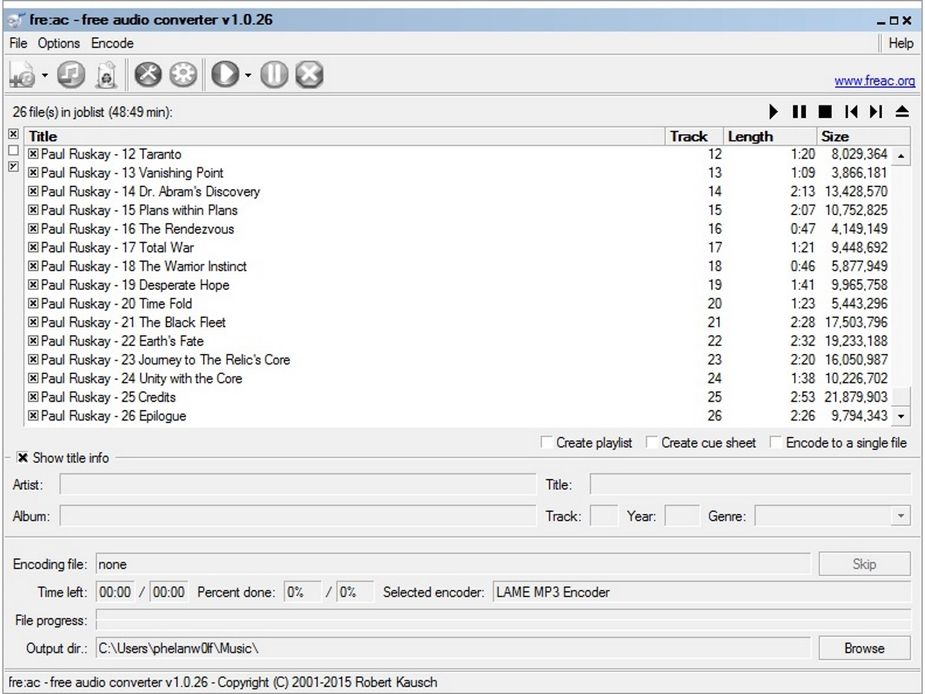Screen dimensions: 925x694
Task: Open the Genre dropdown list
Action: point(898,516)
